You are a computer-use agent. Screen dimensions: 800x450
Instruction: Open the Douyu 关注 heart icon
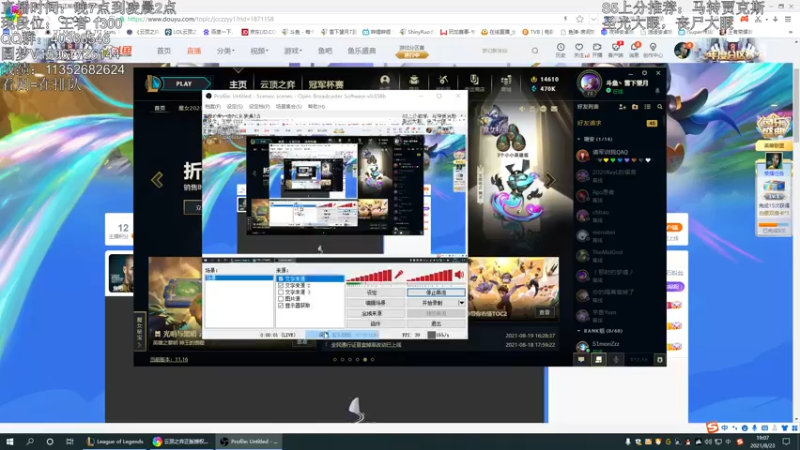(x=579, y=50)
